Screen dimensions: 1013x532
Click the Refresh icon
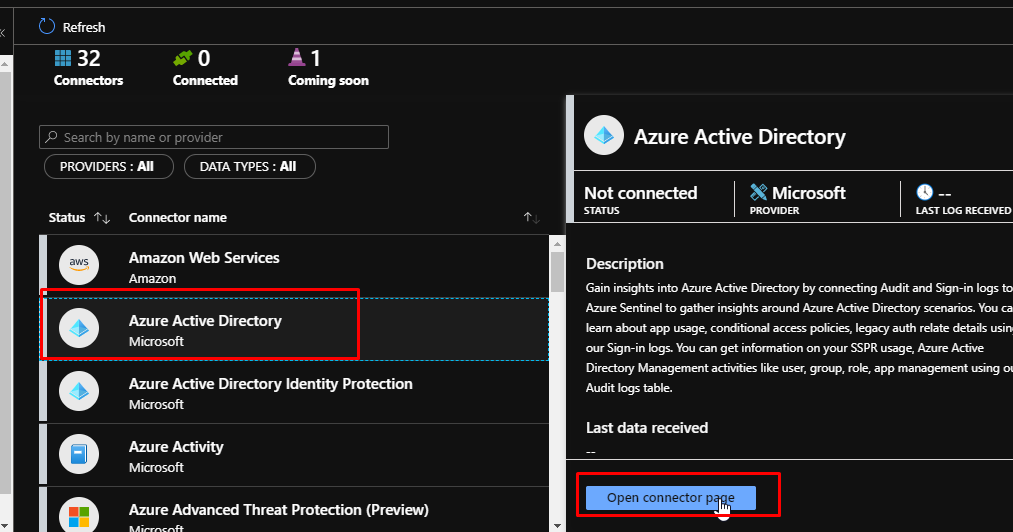pyautogui.click(x=47, y=27)
